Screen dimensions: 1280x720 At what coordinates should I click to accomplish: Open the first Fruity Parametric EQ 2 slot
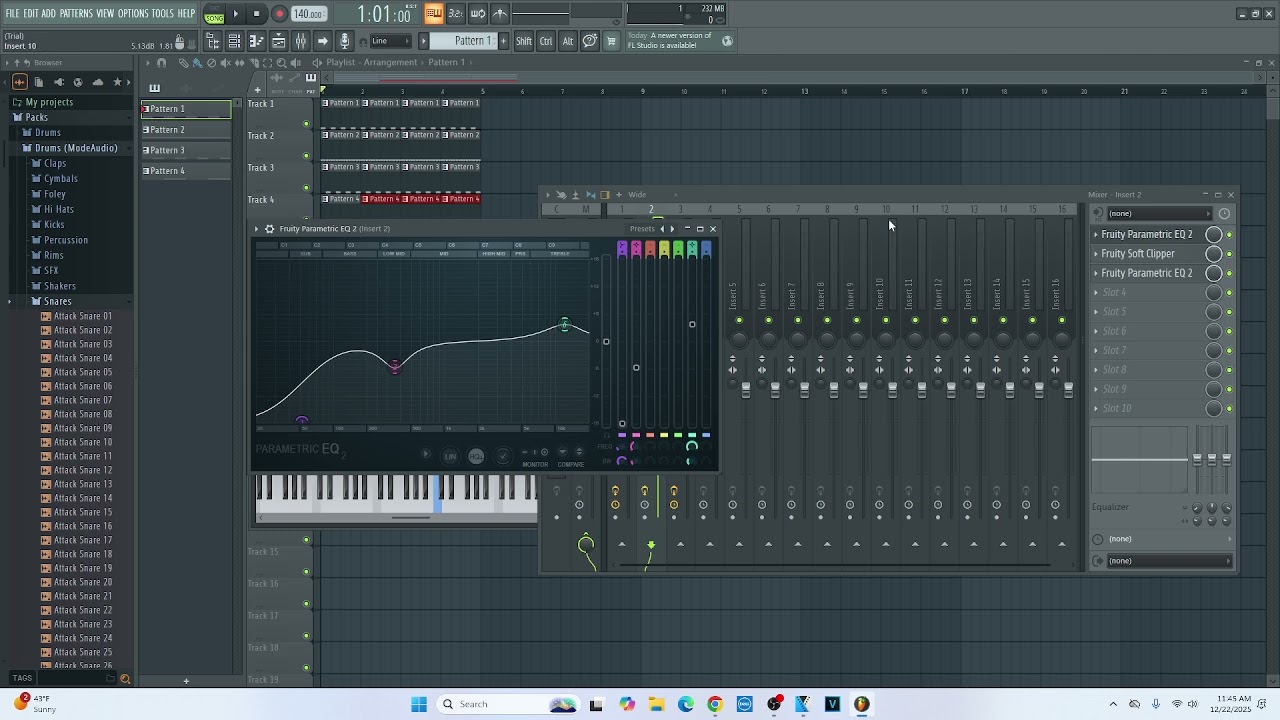(x=1146, y=235)
